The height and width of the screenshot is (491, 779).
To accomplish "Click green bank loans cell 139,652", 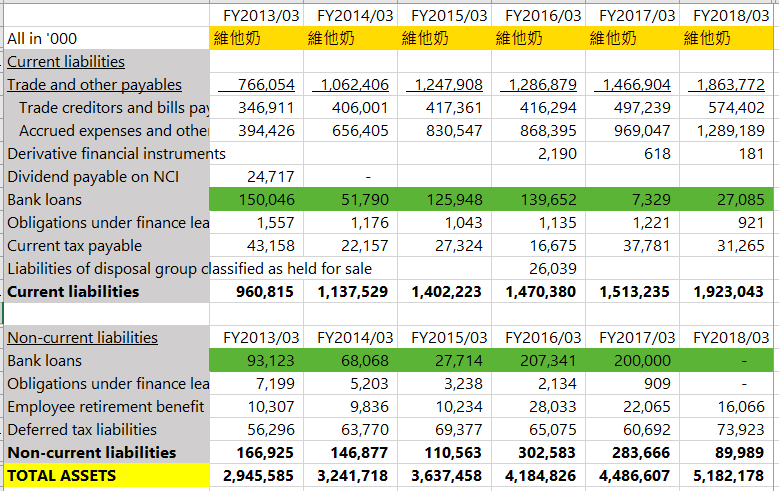I will point(539,199).
